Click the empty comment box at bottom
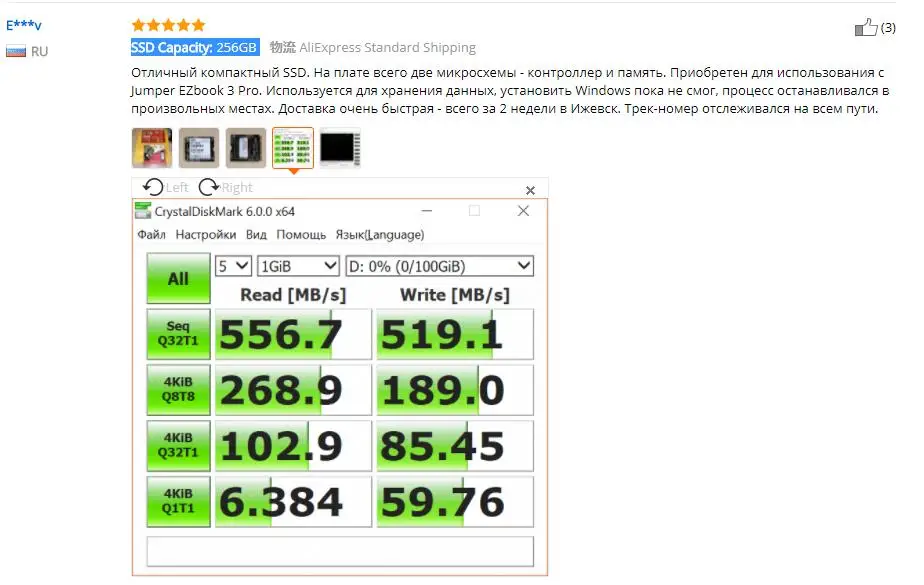924x585 pixels. point(340,551)
